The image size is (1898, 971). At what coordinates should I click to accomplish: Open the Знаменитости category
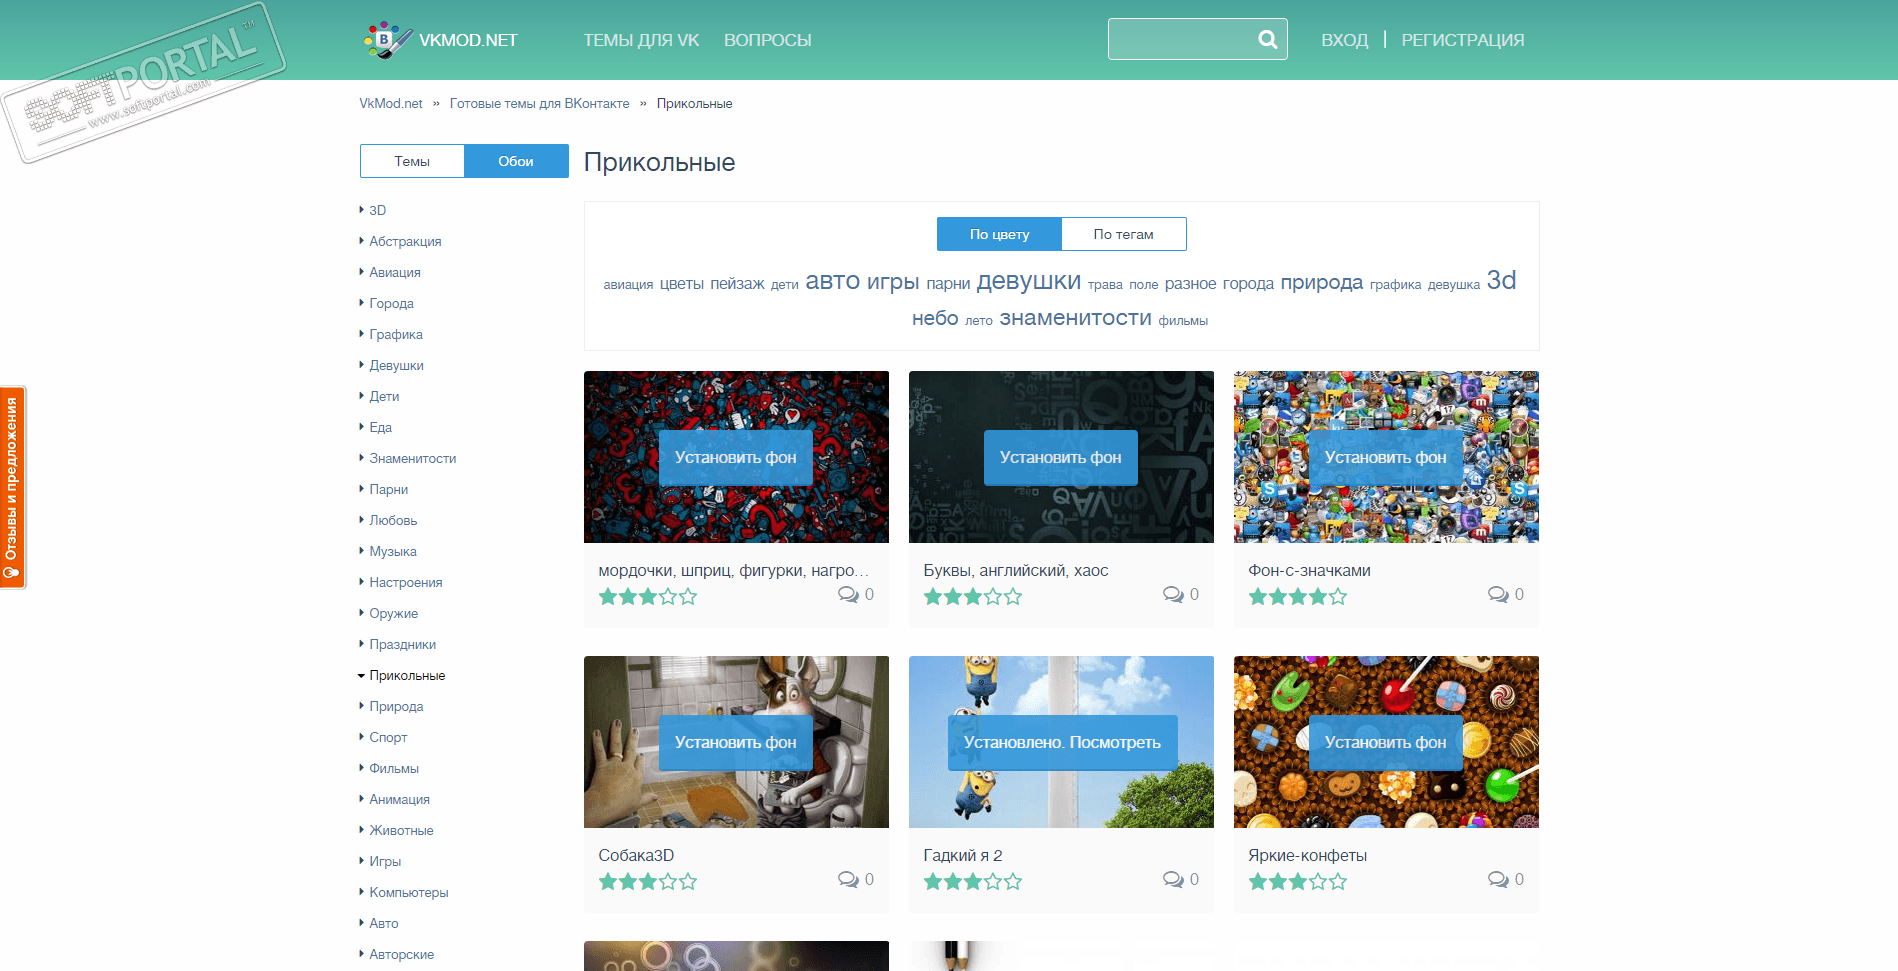(x=413, y=459)
